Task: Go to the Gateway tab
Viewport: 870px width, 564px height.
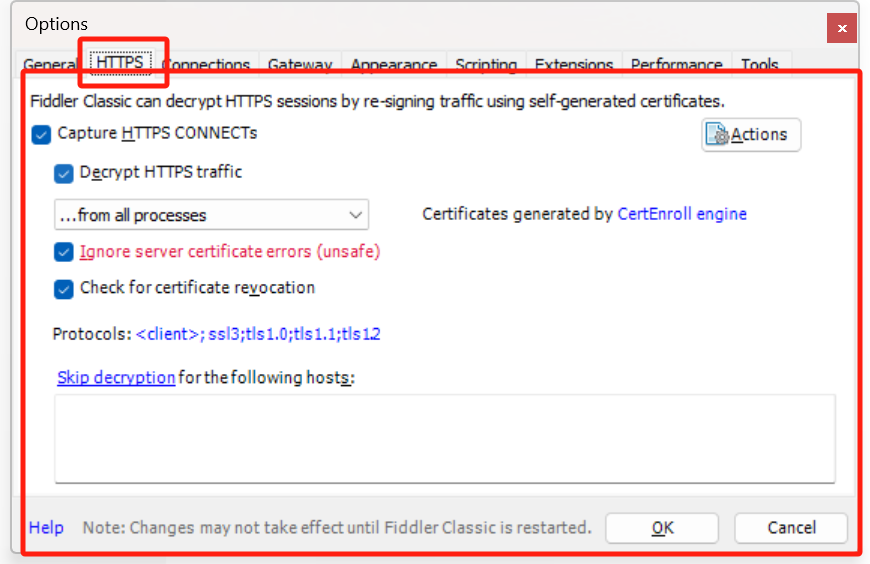Action: [x=300, y=64]
